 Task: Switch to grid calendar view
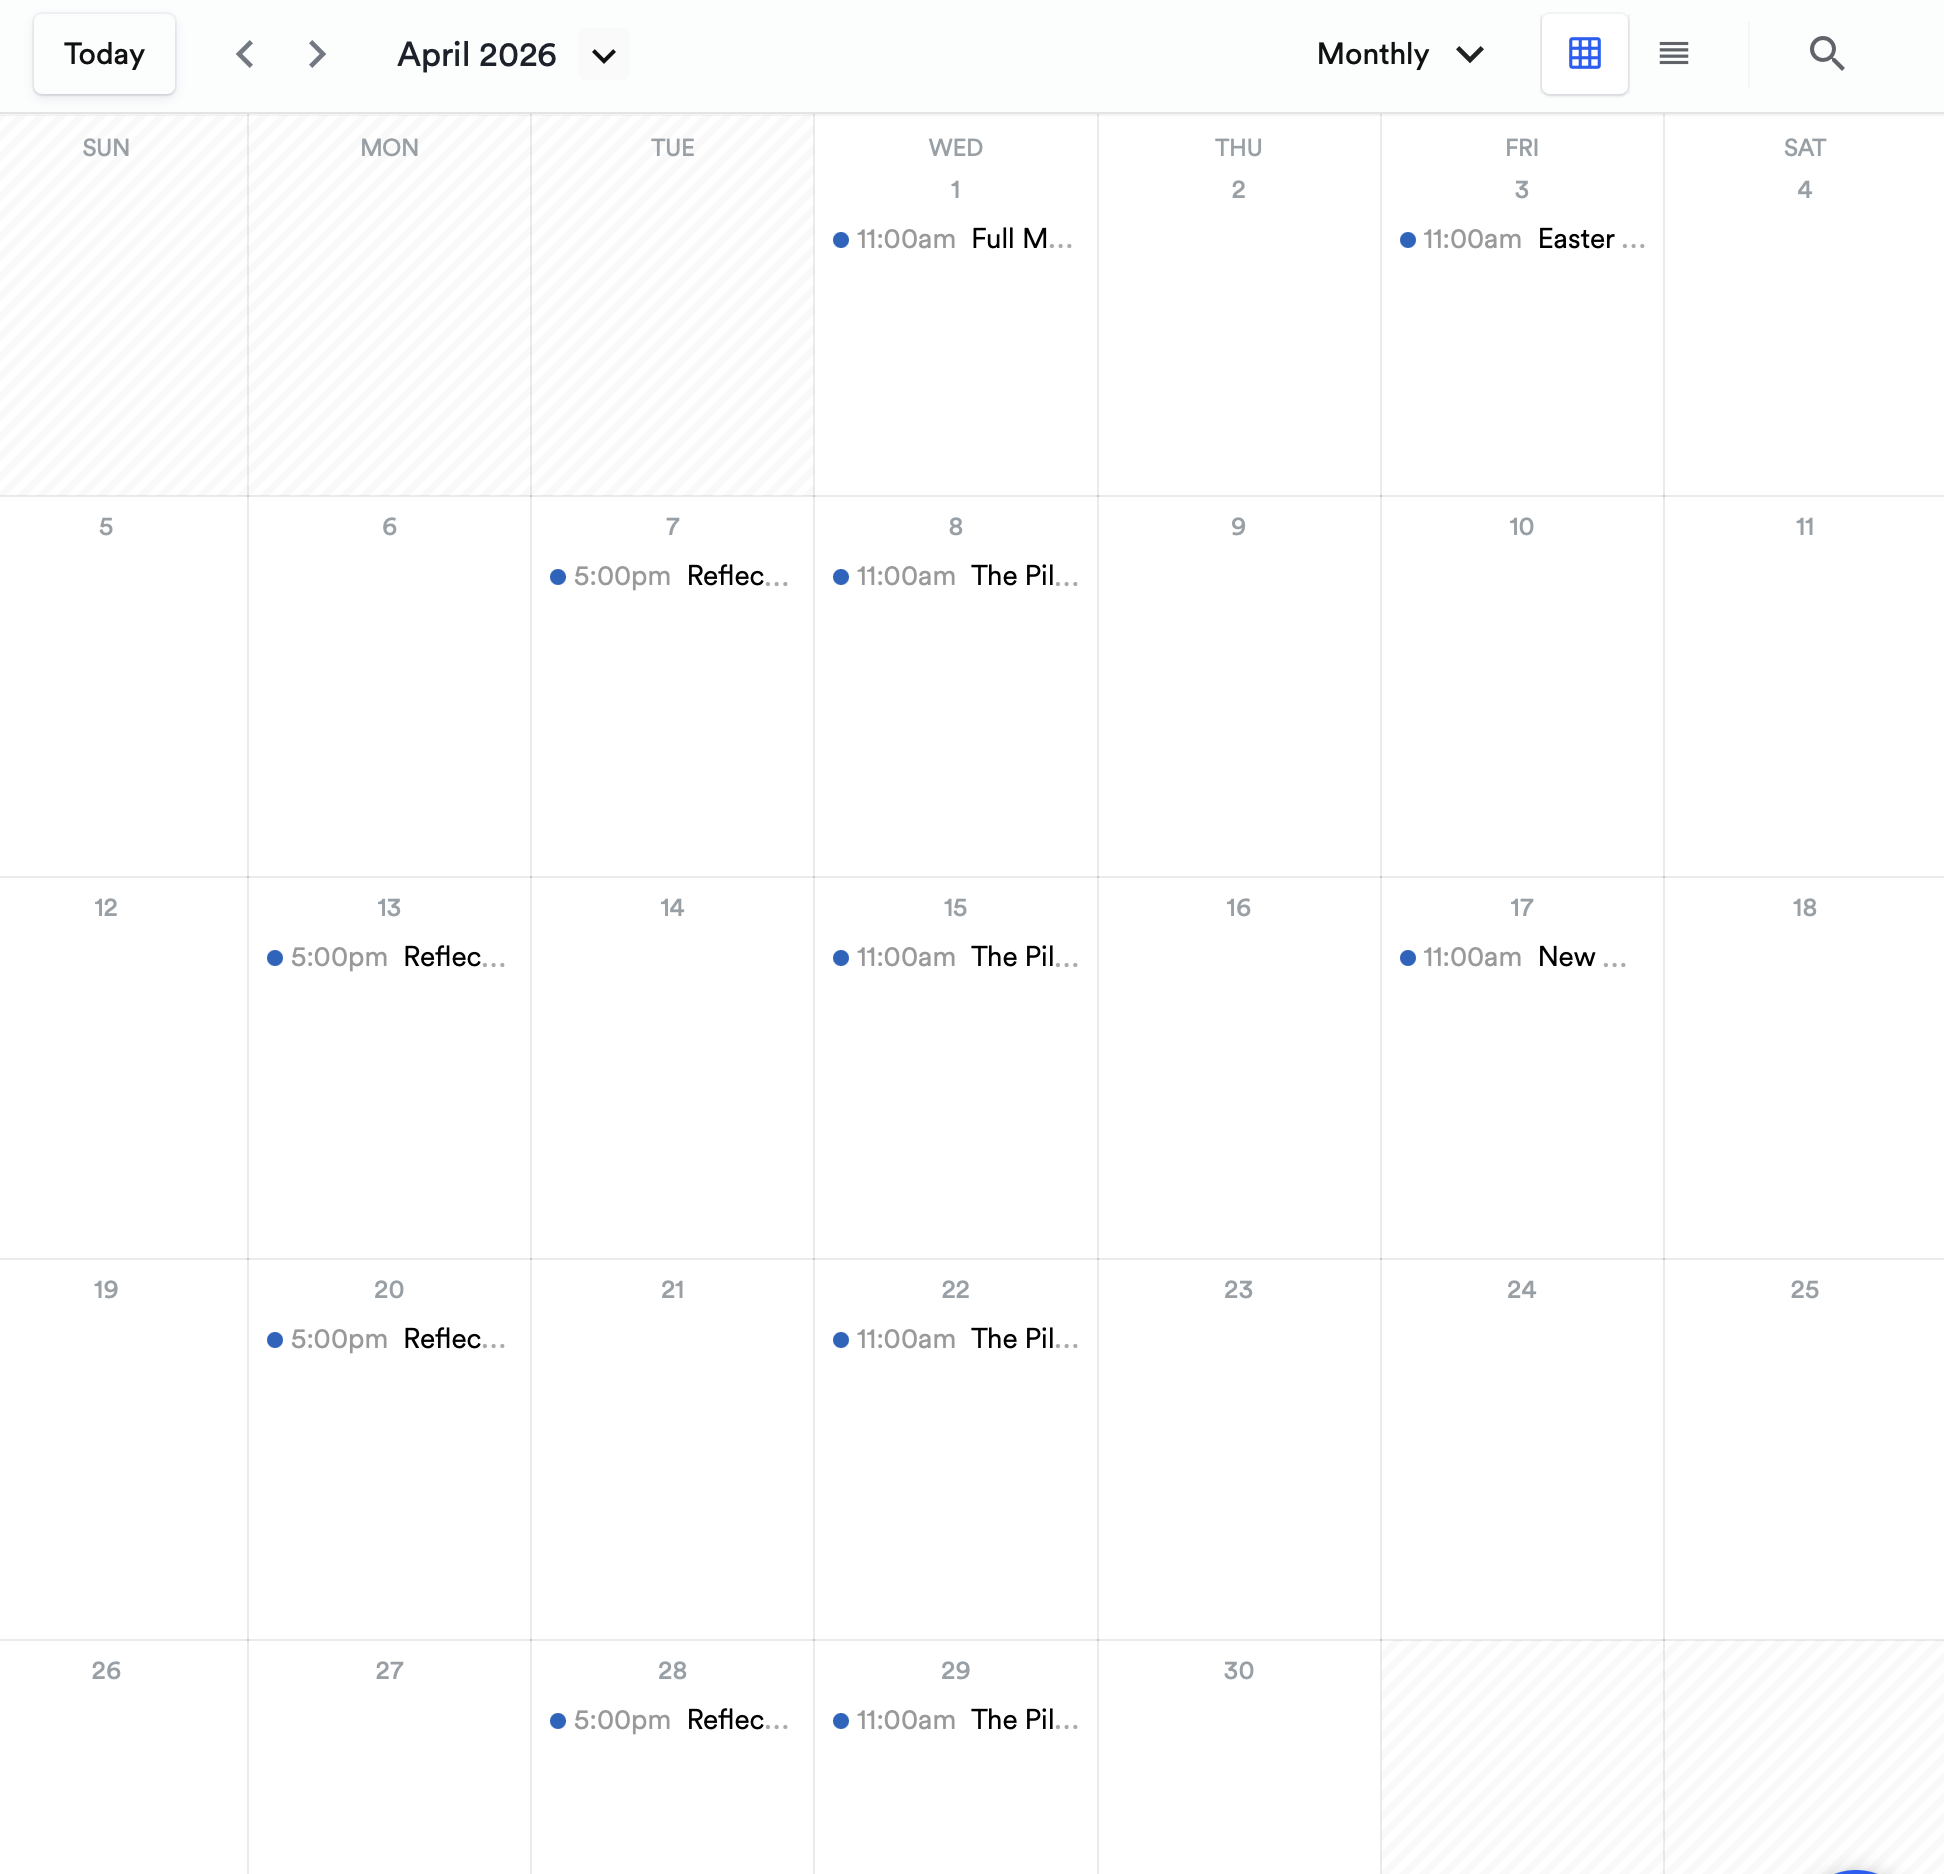[x=1584, y=54]
